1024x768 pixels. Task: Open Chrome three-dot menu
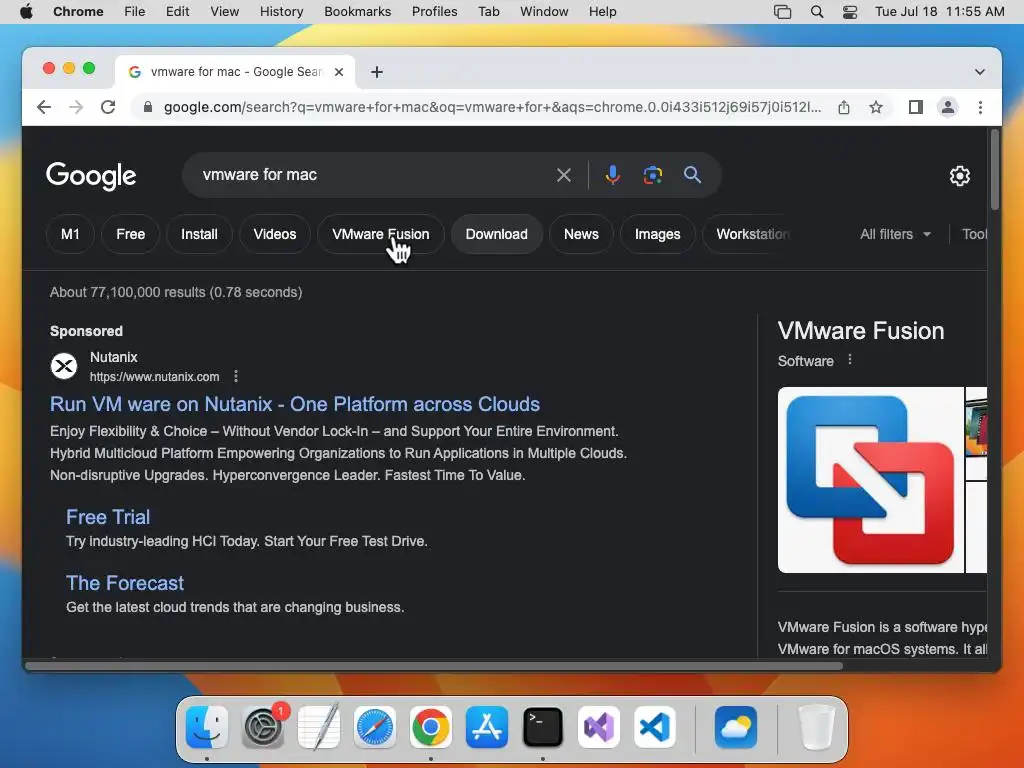click(x=980, y=107)
